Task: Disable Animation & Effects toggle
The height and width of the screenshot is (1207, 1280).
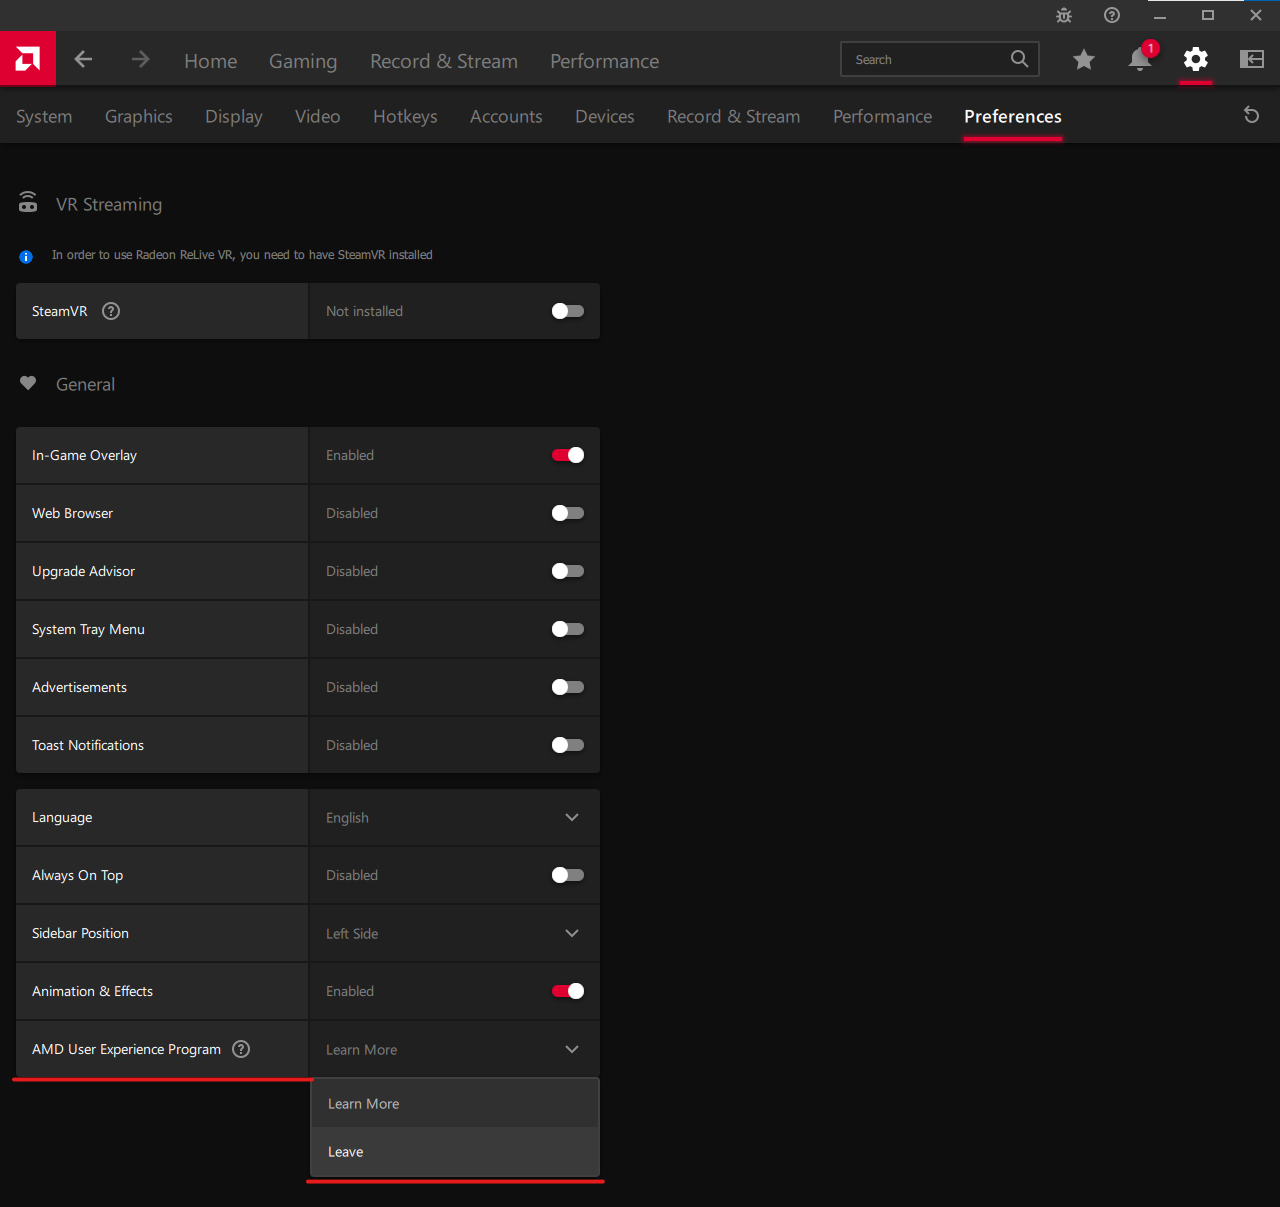Action: pos(568,991)
